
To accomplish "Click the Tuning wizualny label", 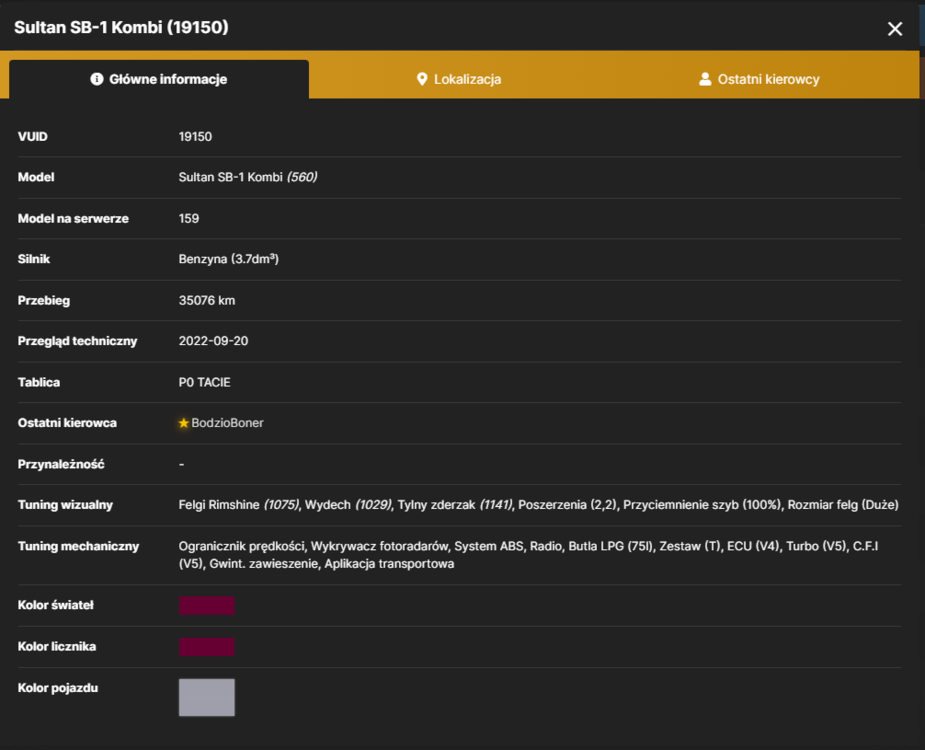I will point(65,505).
